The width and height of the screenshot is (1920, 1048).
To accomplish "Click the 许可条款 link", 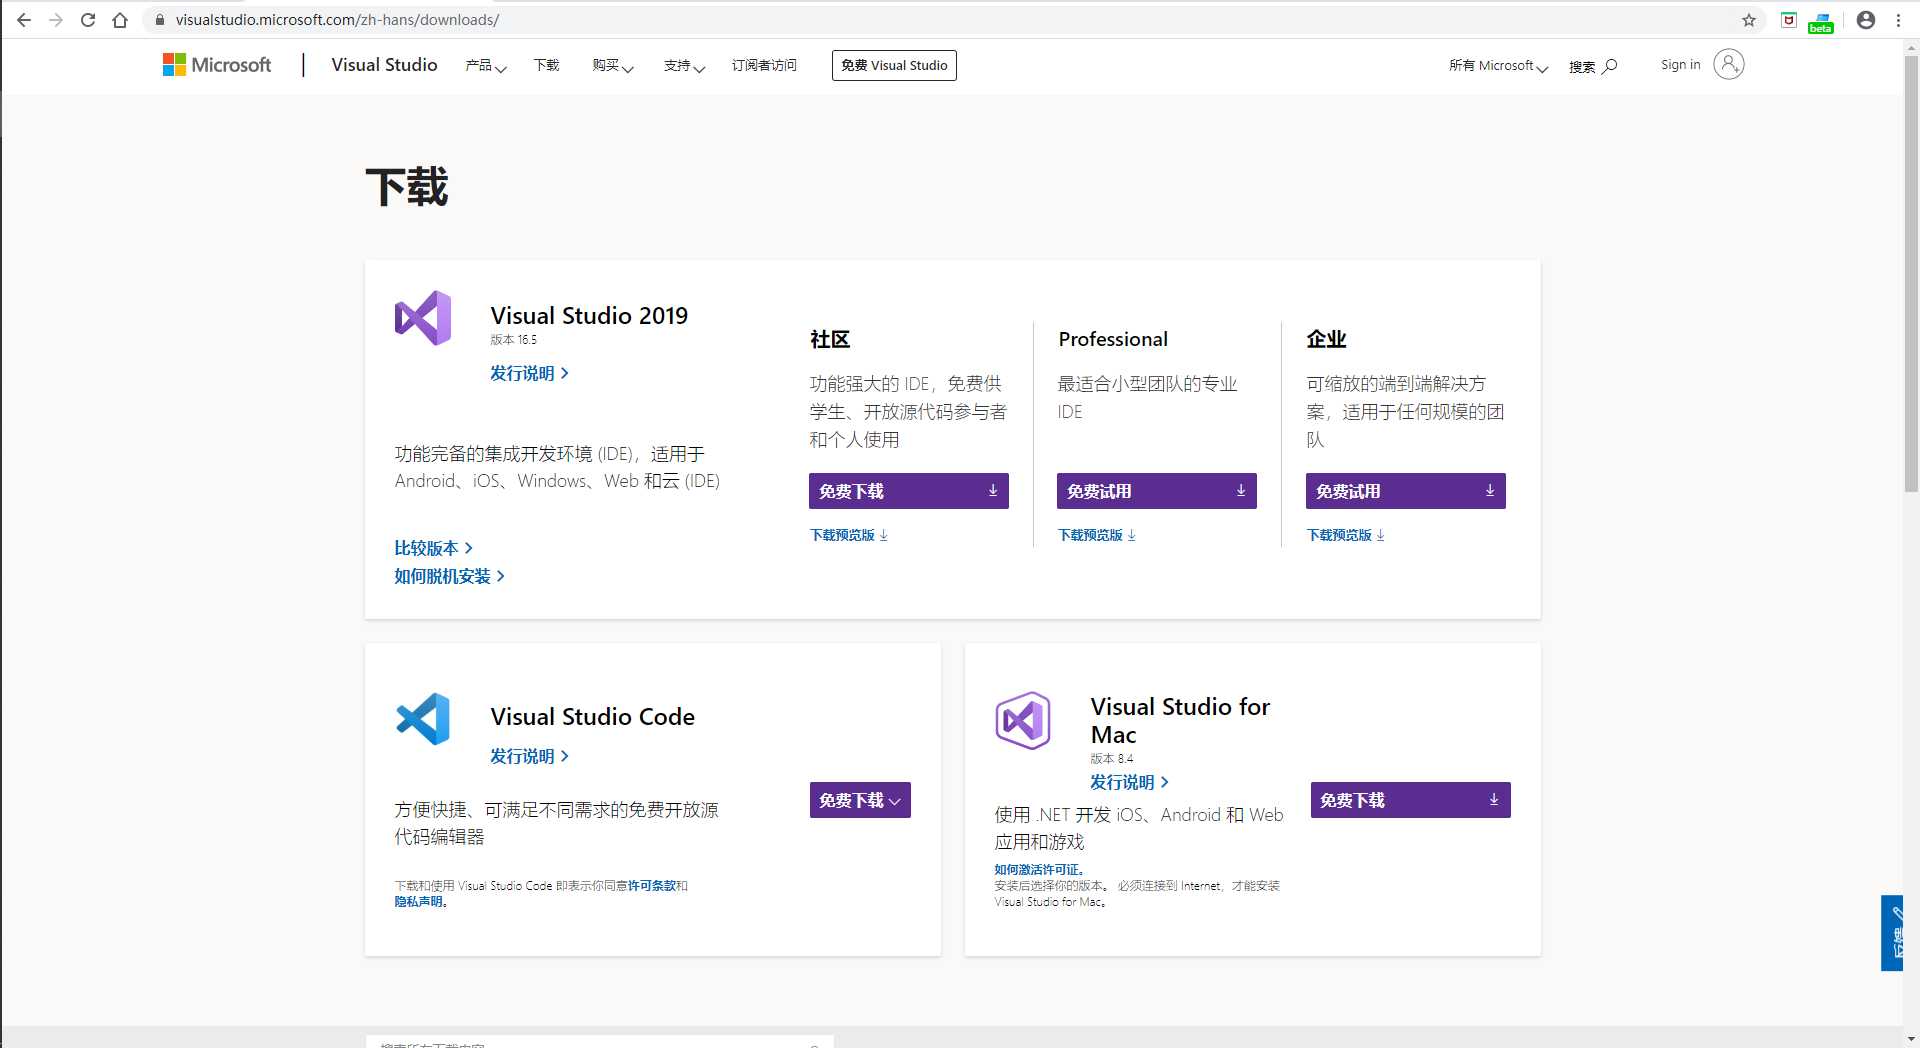I will [652, 886].
